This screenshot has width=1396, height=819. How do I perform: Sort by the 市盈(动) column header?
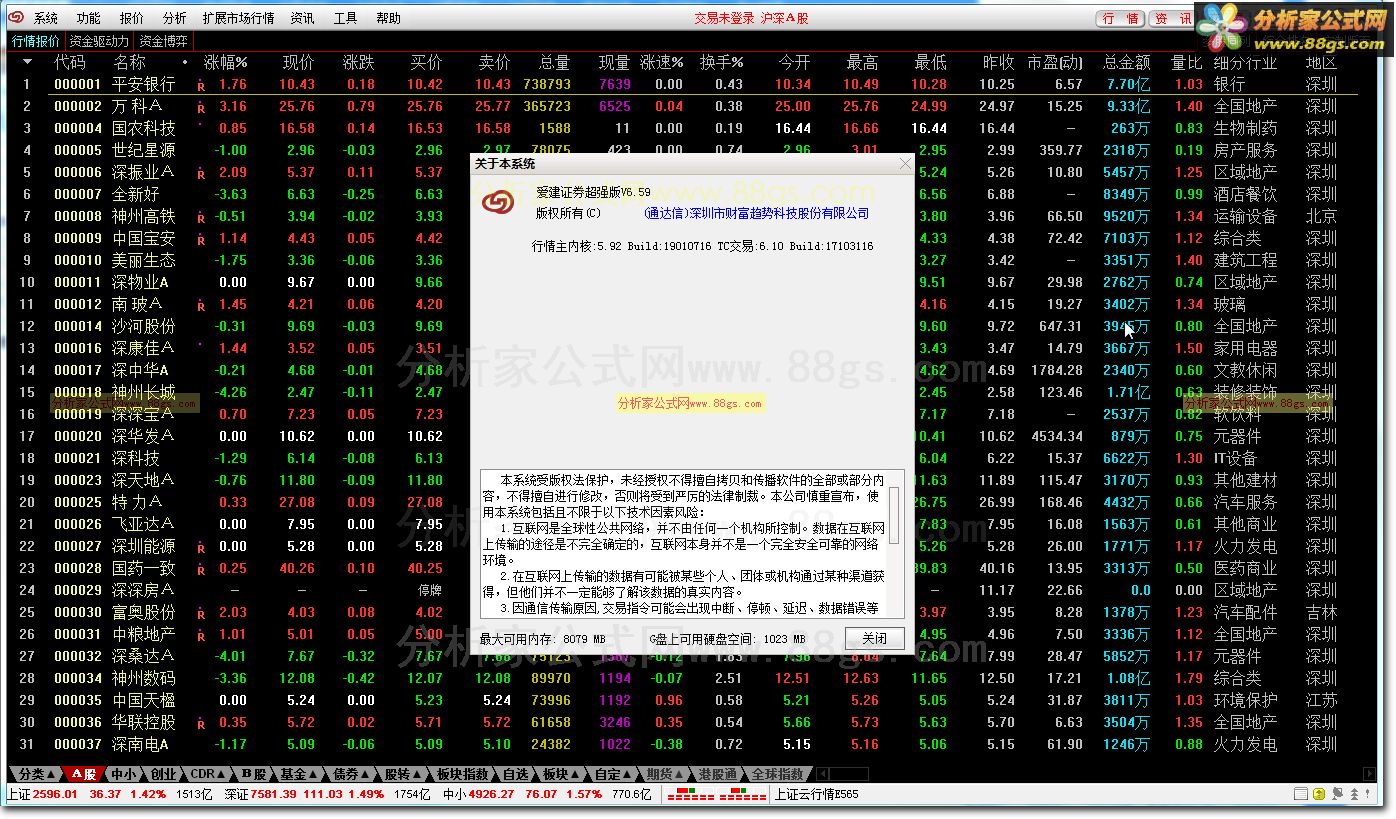point(1055,63)
